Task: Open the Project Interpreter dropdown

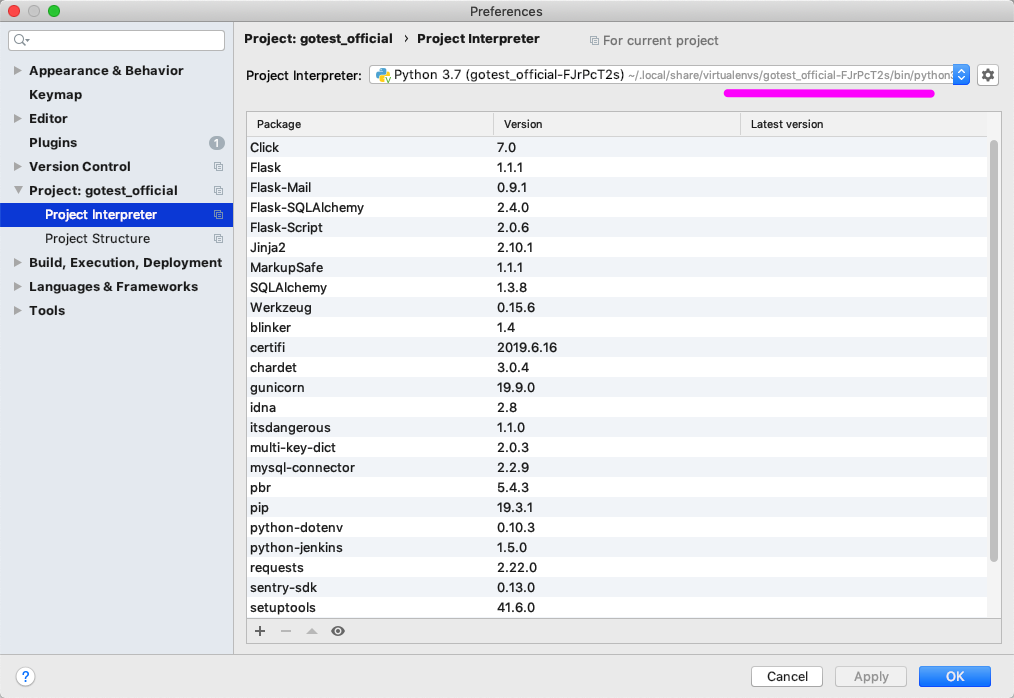Action: coord(961,74)
